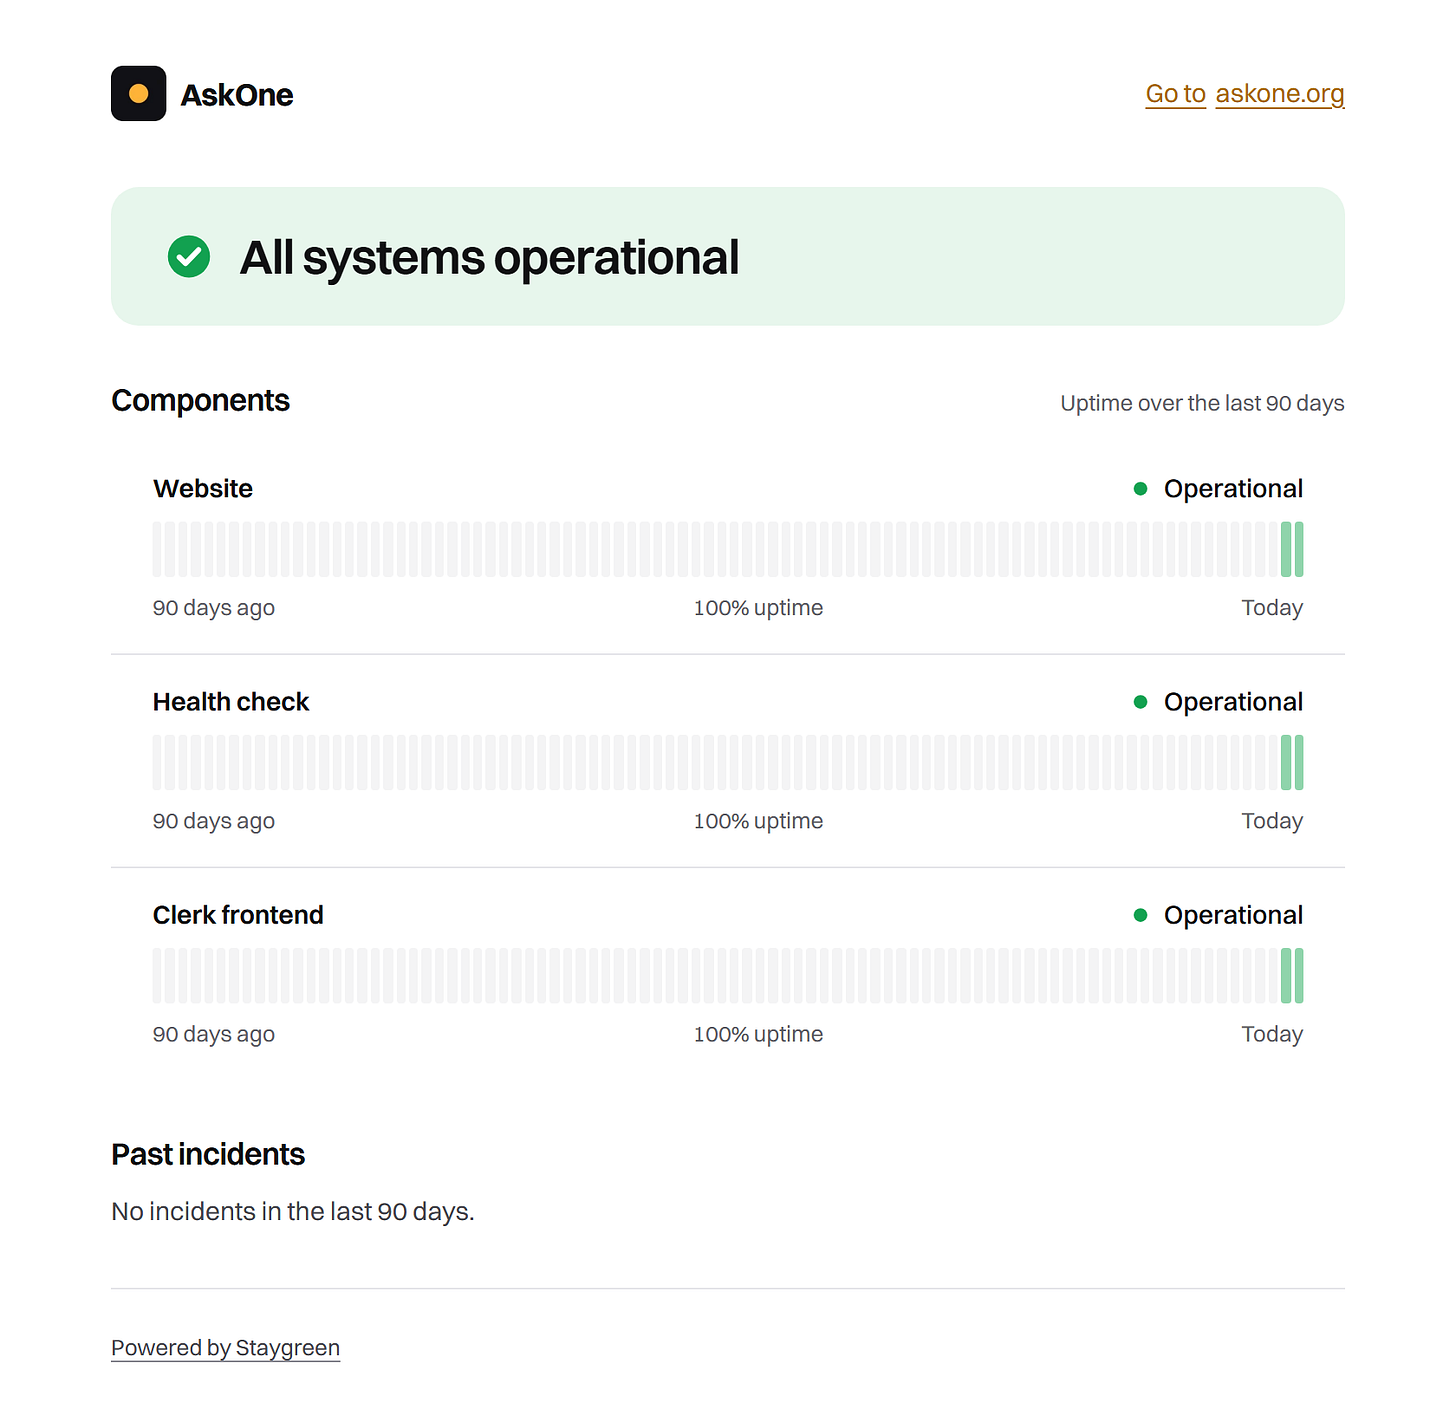Viewport: 1456px width, 1421px height.
Task: Click "90 days ago" under Website
Action: coord(214,608)
